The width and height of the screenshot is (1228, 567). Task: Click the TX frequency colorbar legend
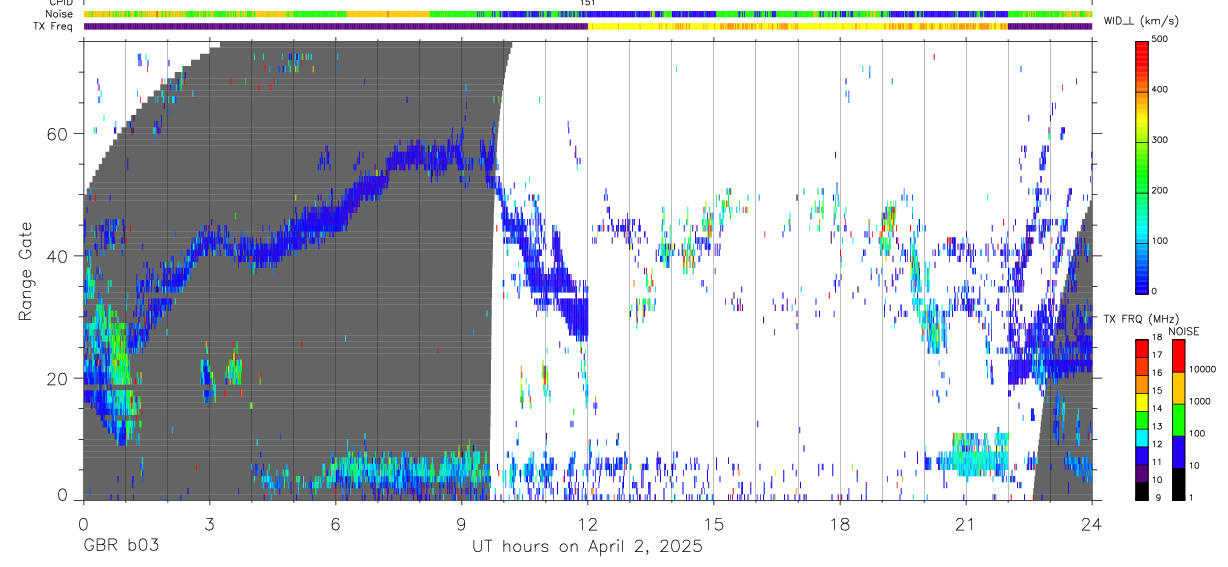pyautogui.click(x=1141, y=420)
